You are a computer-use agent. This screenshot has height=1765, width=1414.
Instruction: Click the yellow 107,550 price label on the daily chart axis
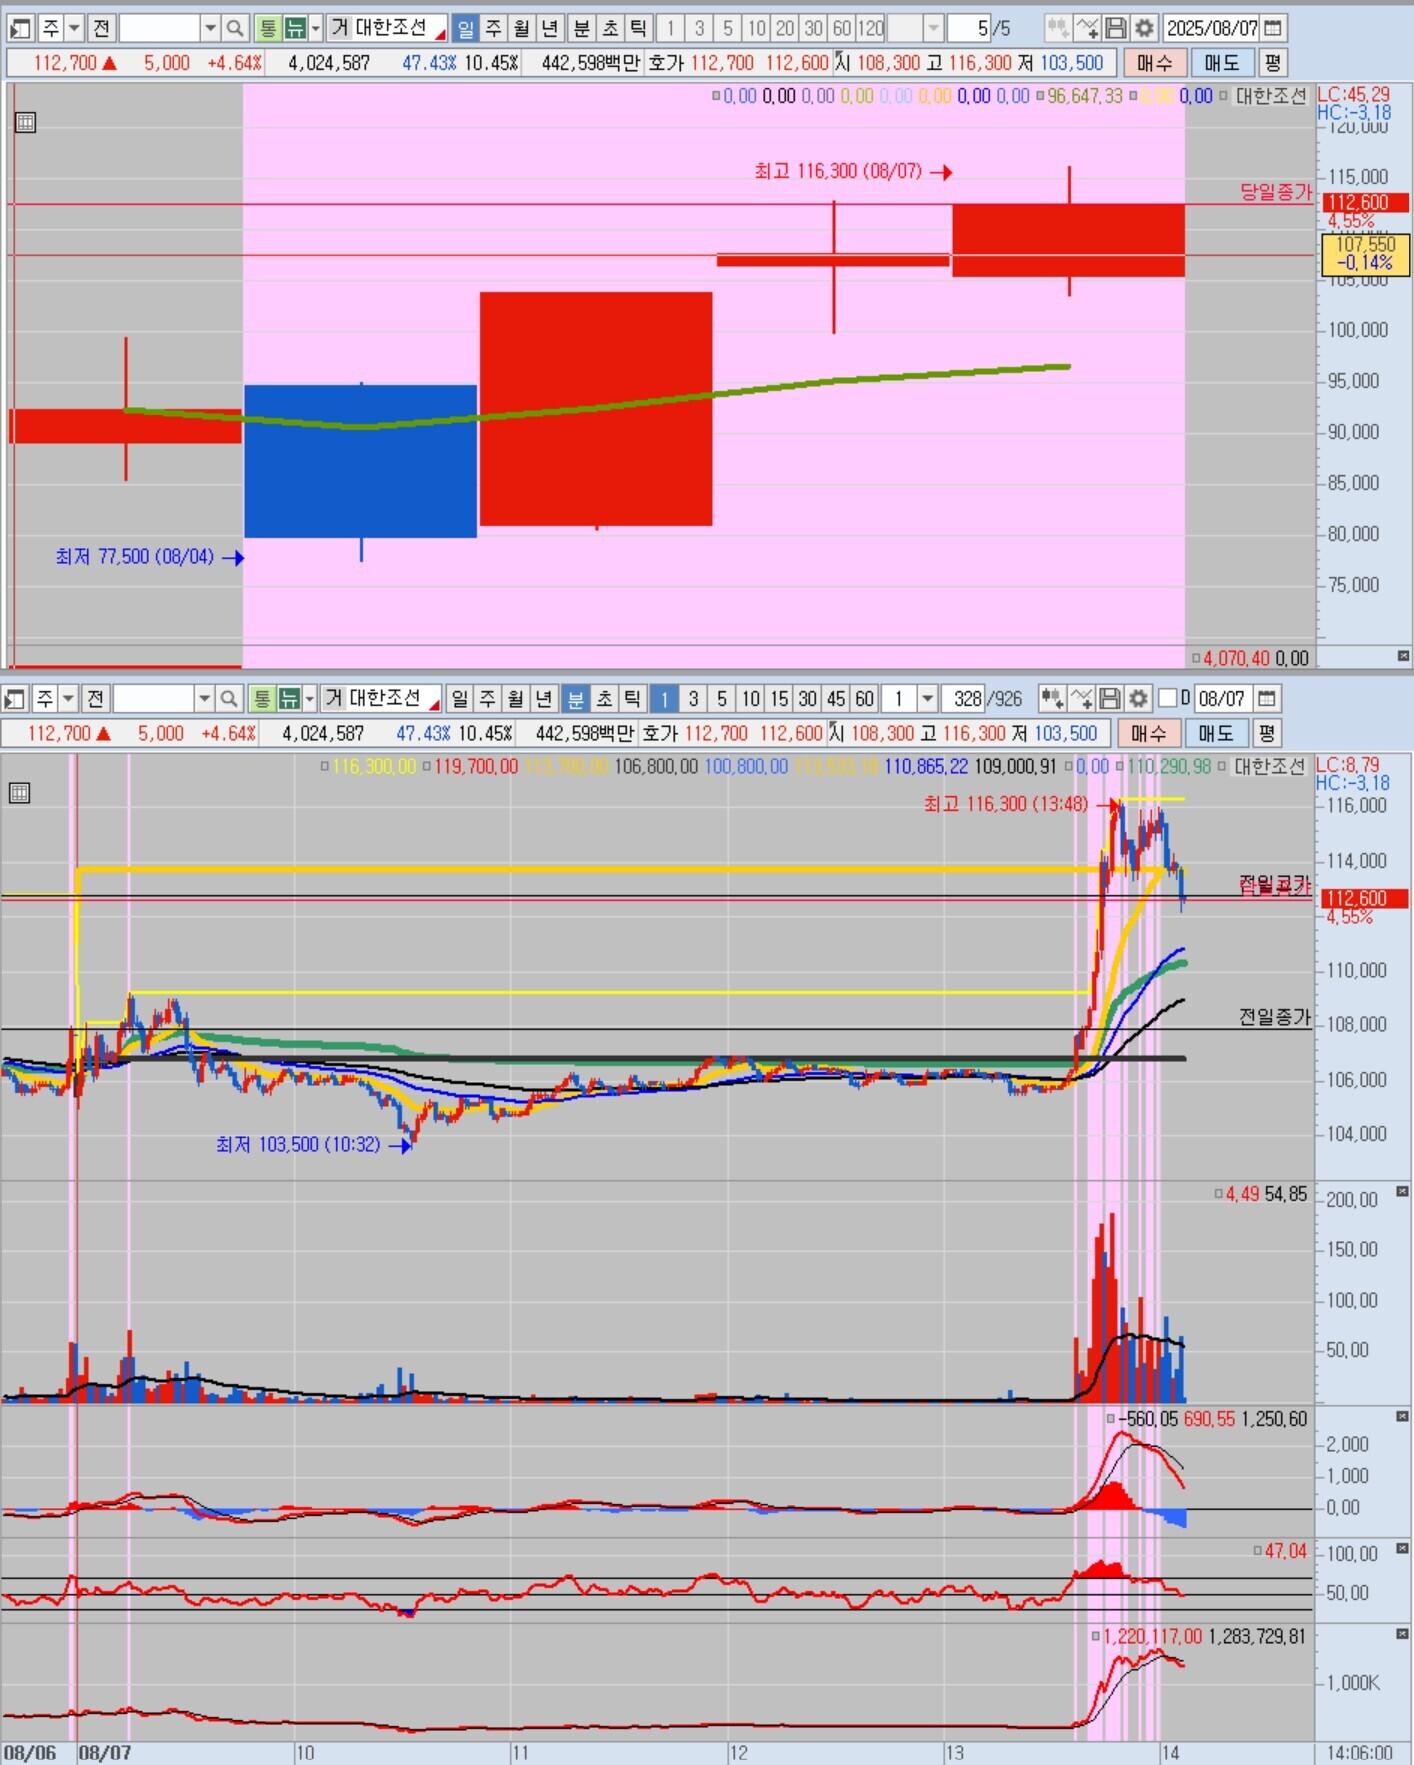coord(1365,253)
